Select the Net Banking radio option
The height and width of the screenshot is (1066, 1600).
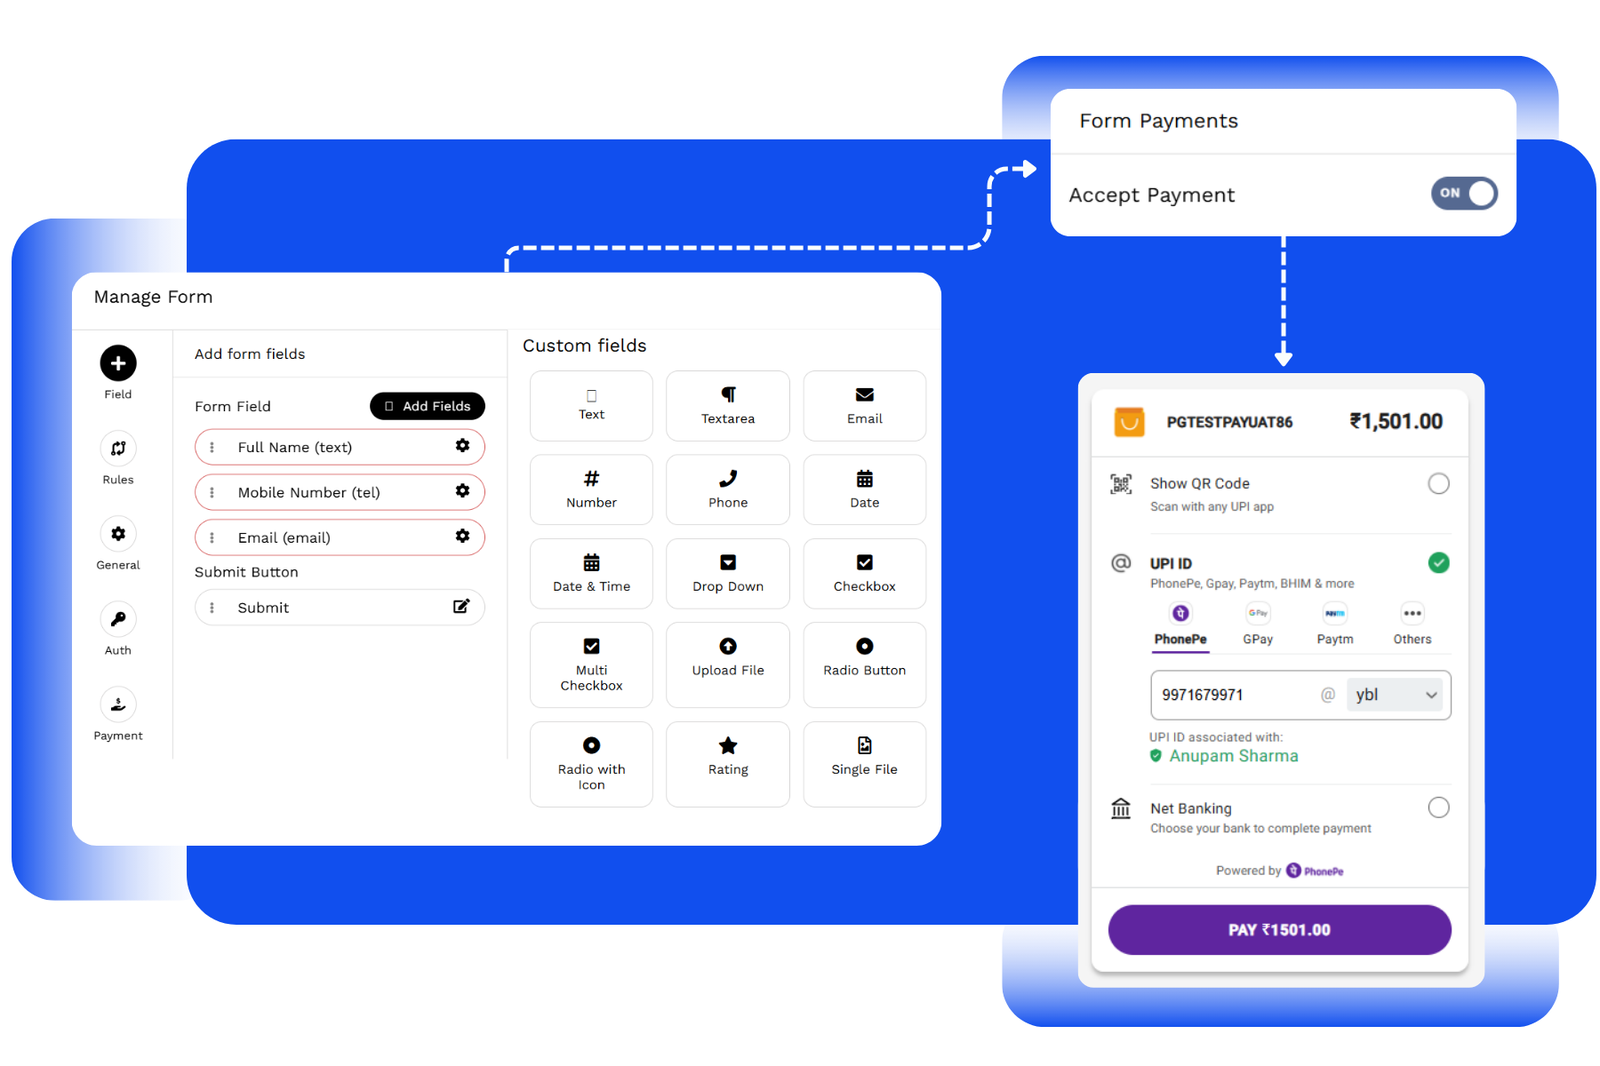point(1438,808)
